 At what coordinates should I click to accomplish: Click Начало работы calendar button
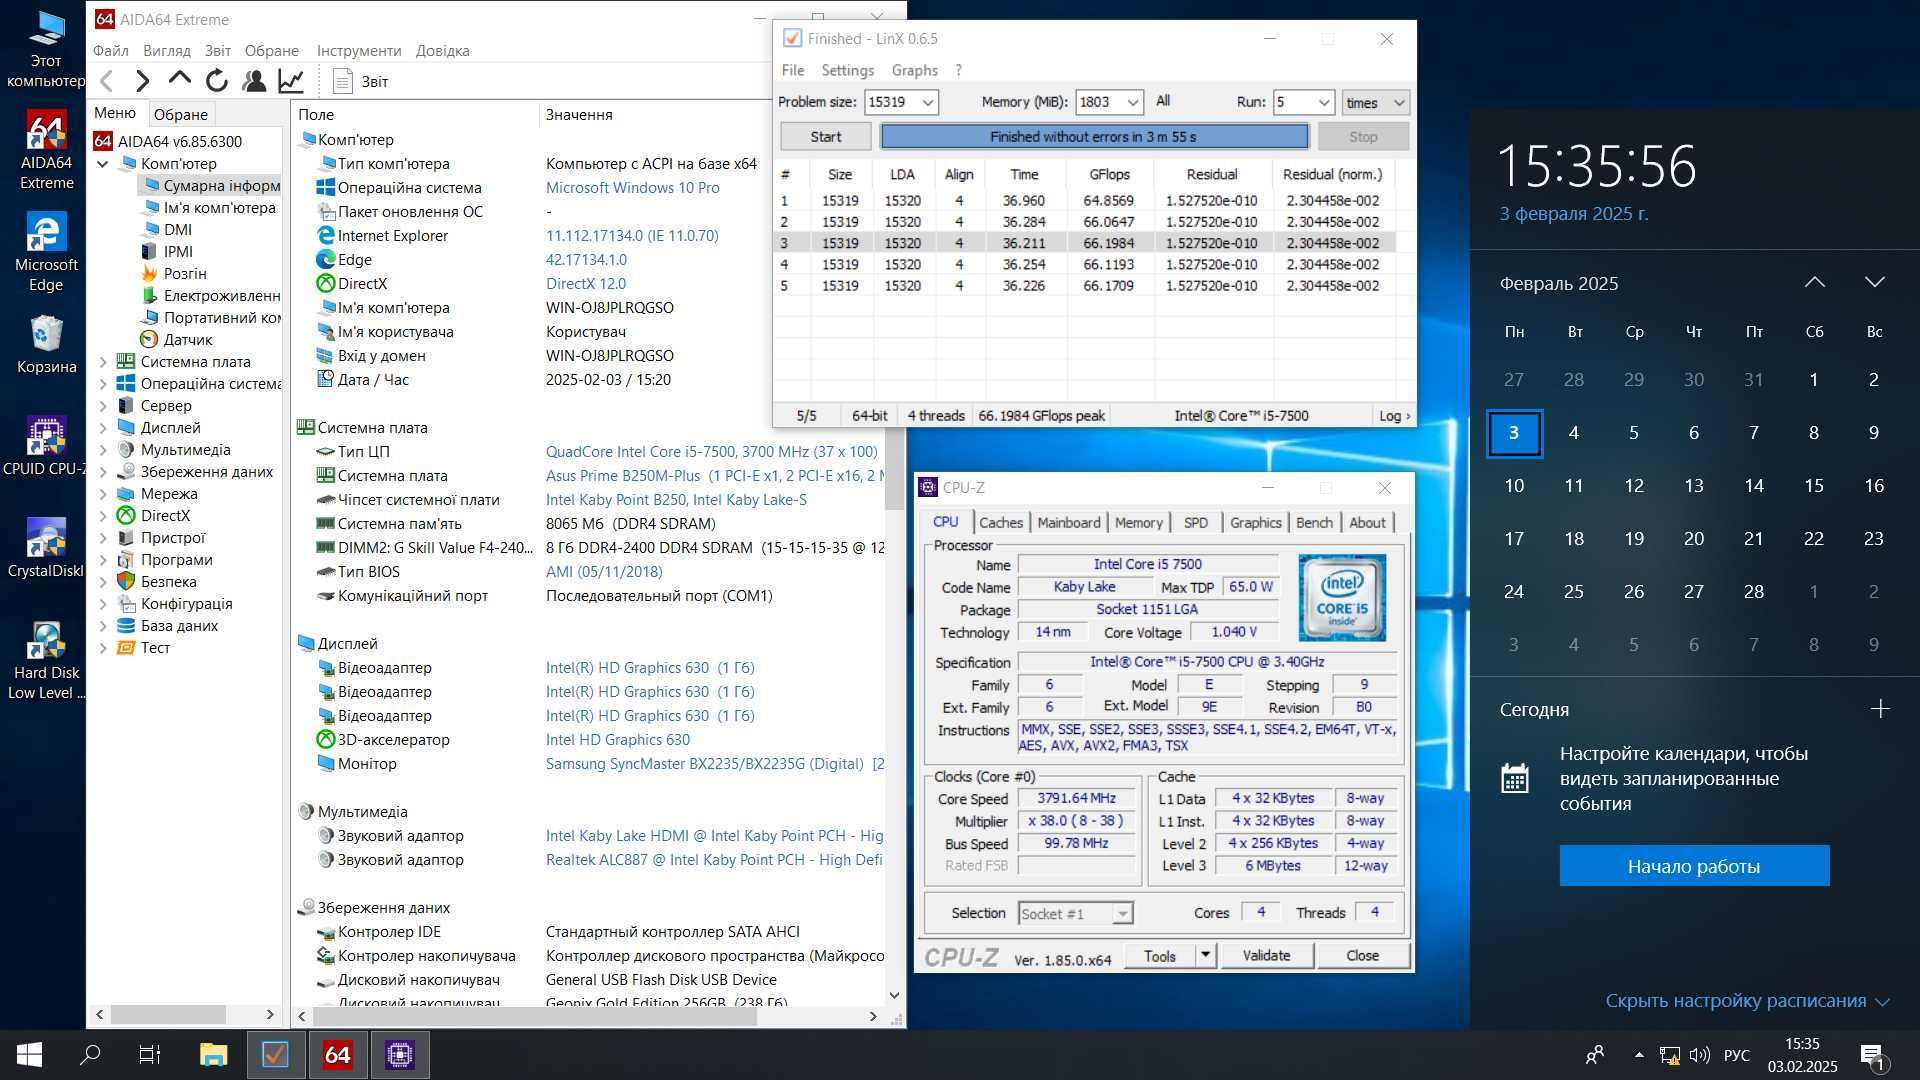click(x=1694, y=866)
